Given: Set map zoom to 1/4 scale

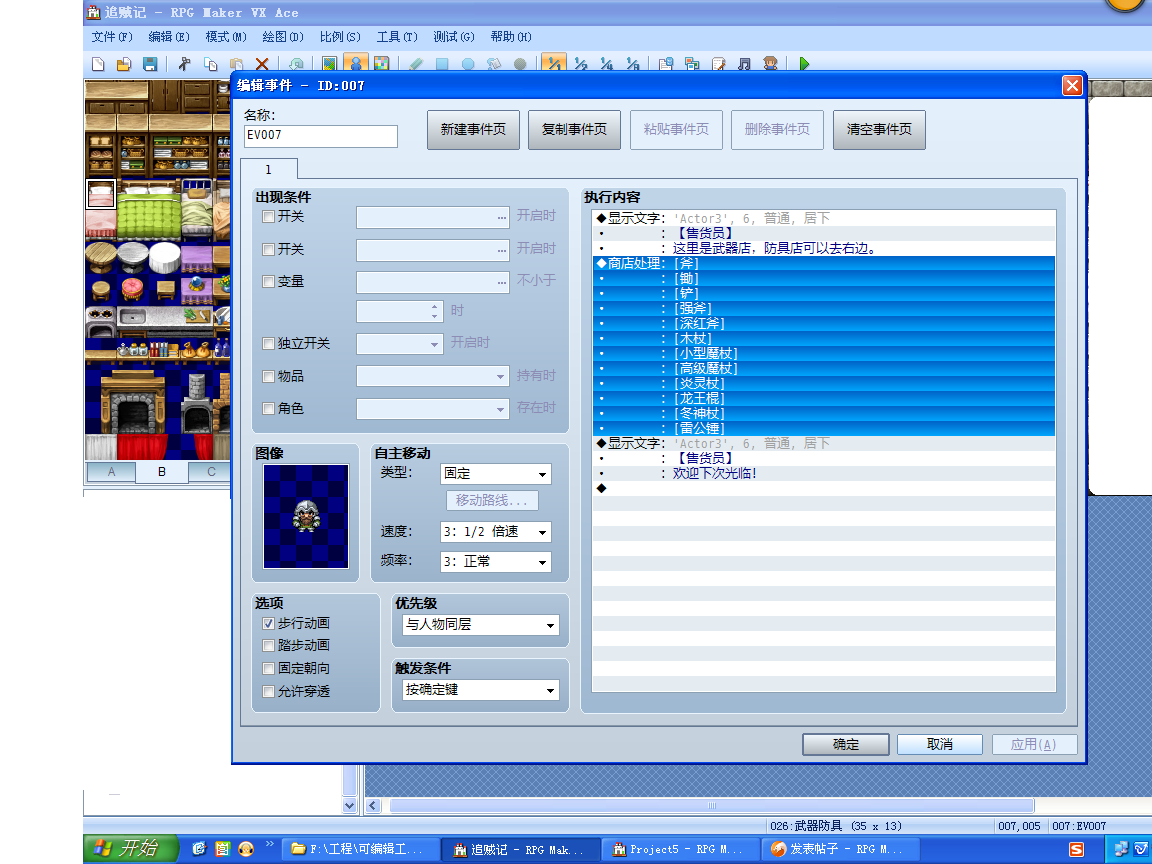Looking at the screenshot, I should coord(606,64).
